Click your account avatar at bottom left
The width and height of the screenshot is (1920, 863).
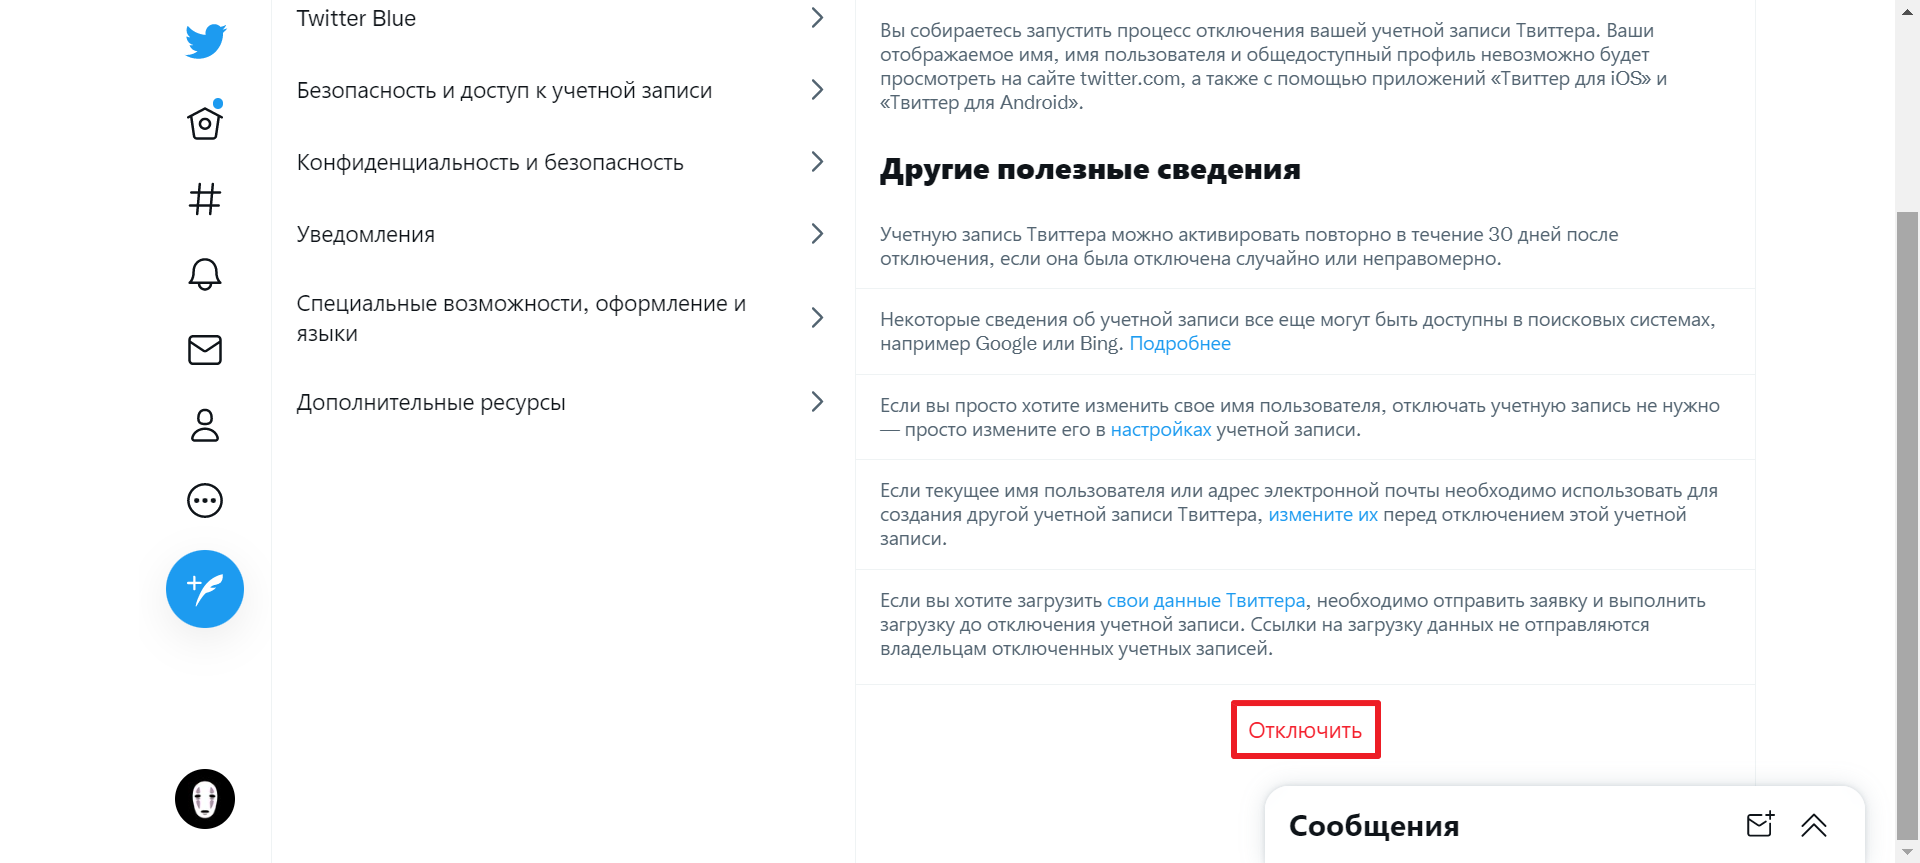(x=204, y=799)
